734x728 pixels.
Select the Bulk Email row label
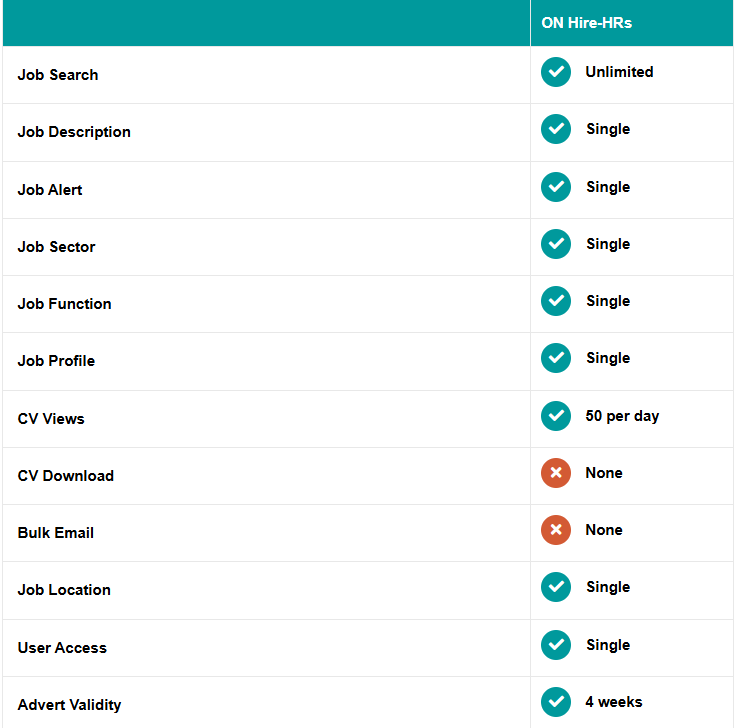(x=56, y=533)
